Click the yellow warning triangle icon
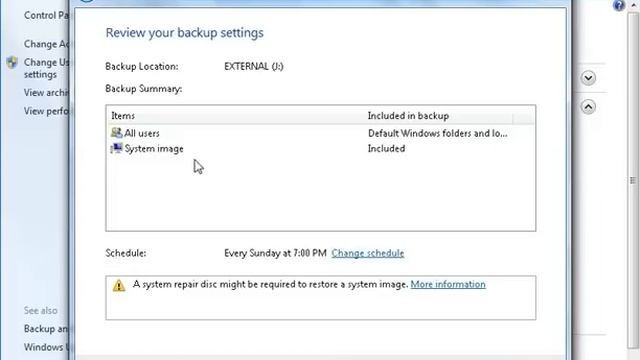Viewport: 640px width, 360px height. click(119, 285)
